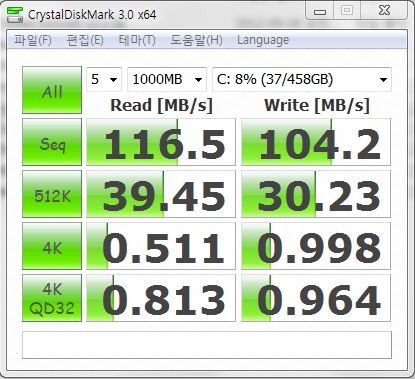Viewport: 415px width, 379px height.
Task: Open the Language menu
Action: pyautogui.click(x=263, y=40)
